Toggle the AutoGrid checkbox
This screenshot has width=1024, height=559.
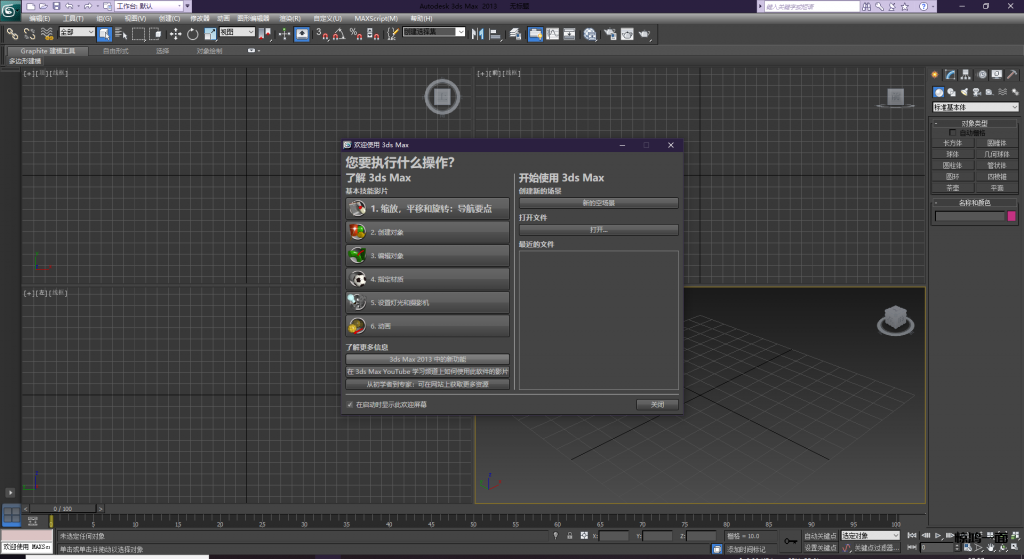point(954,132)
